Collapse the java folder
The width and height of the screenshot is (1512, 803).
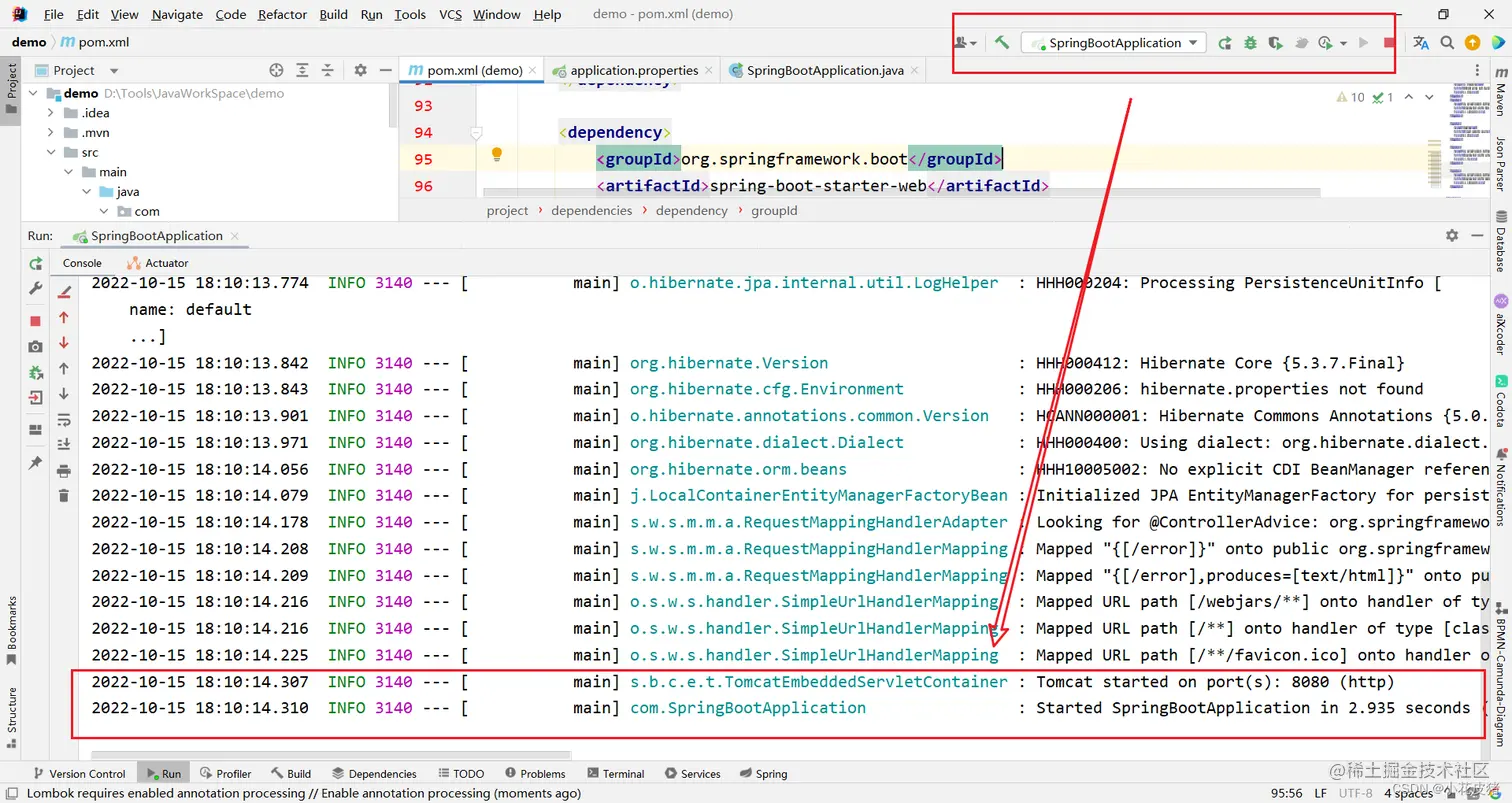tap(86, 192)
